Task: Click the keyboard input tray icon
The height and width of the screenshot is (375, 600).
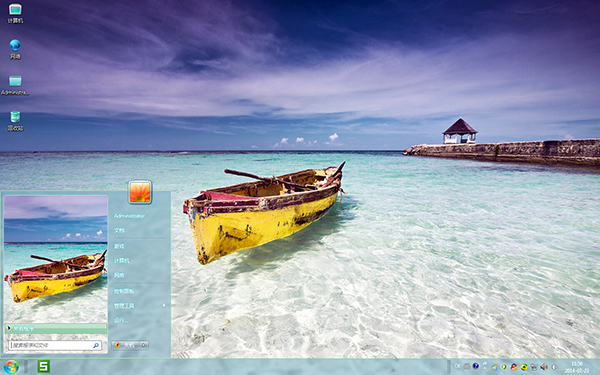Action: point(467,366)
